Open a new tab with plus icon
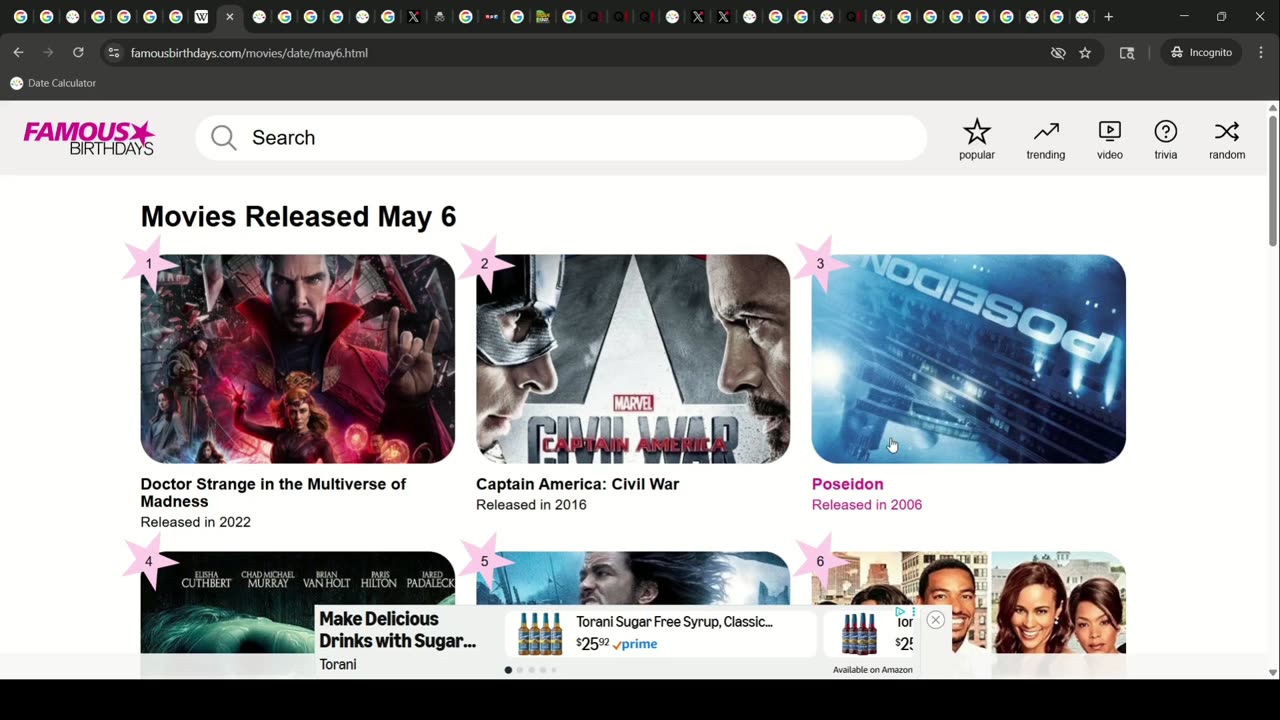This screenshot has width=1280, height=720. pos(1108,17)
